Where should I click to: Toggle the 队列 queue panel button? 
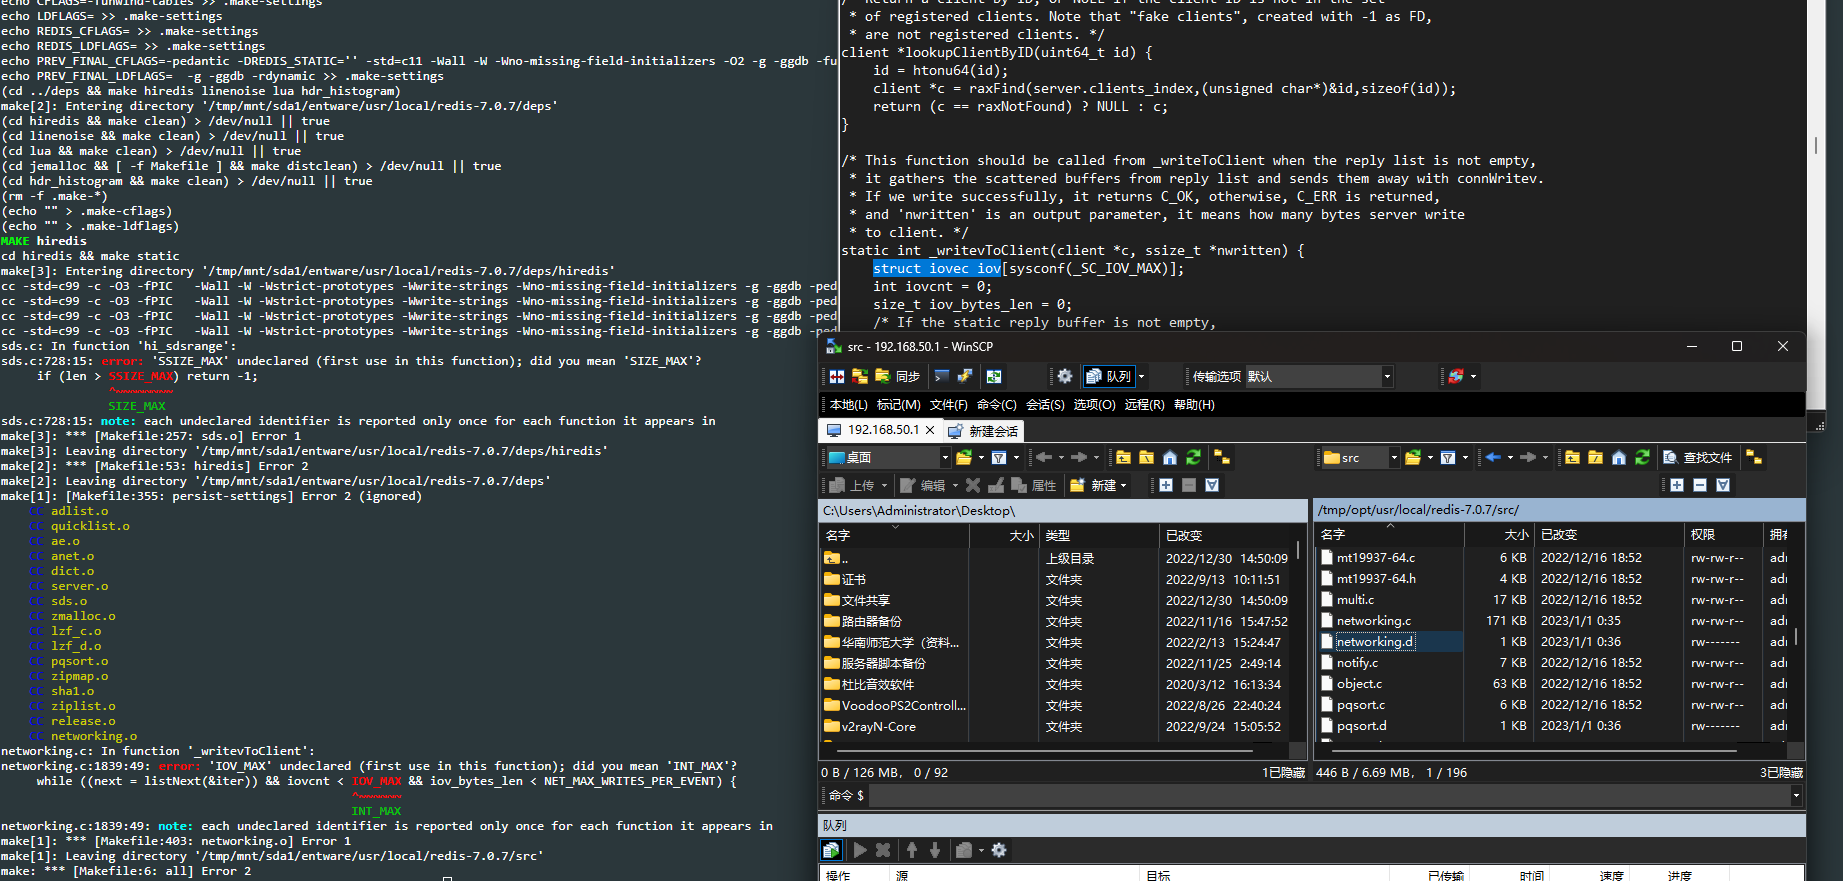click(x=1110, y=376)
